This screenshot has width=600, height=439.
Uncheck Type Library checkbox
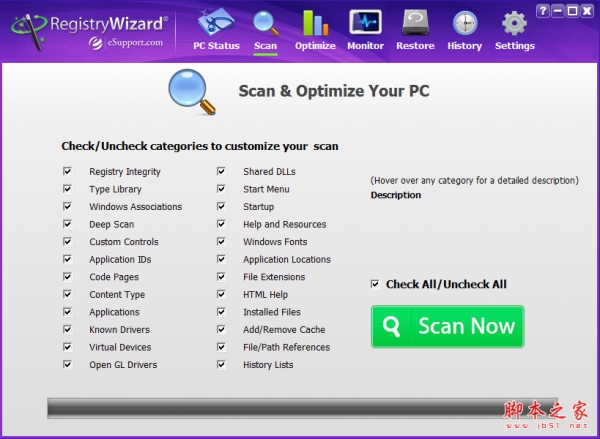tap(68, 189)
